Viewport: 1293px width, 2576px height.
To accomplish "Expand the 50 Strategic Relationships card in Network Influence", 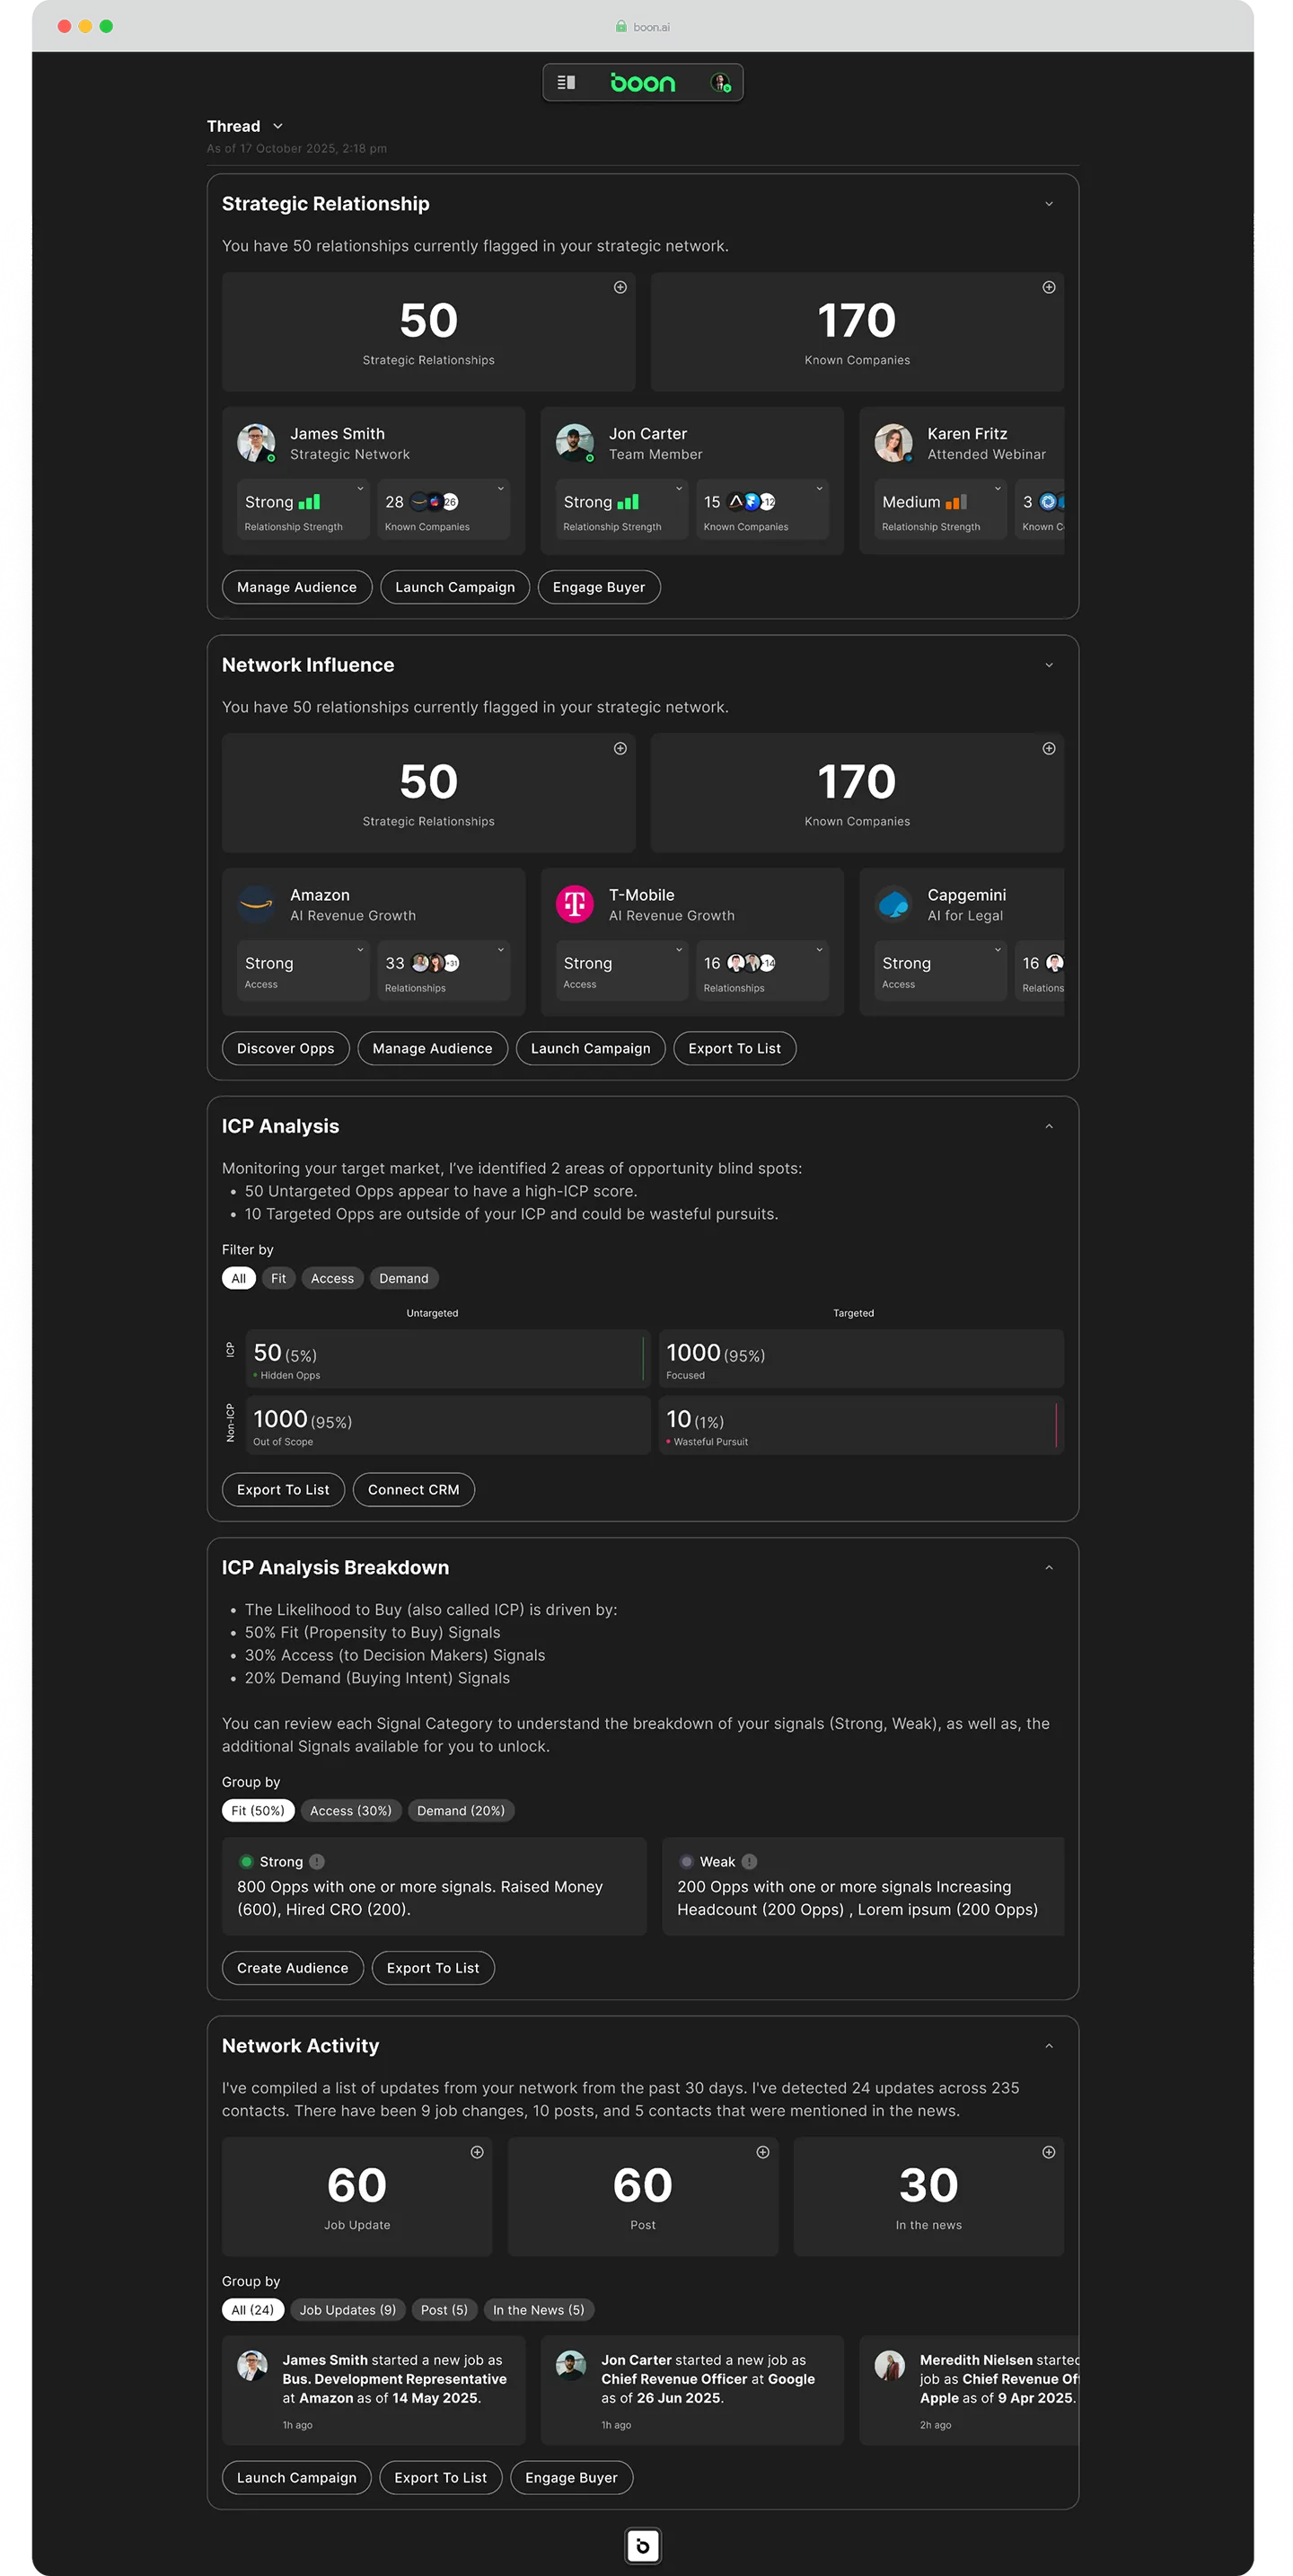I will [x=620, y=748].
